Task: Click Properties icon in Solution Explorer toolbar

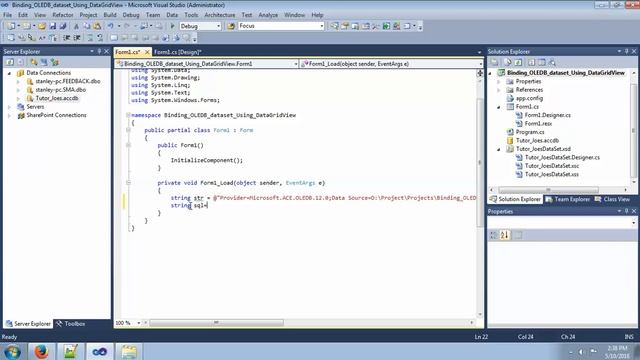Action: click(x=494, y=62)
